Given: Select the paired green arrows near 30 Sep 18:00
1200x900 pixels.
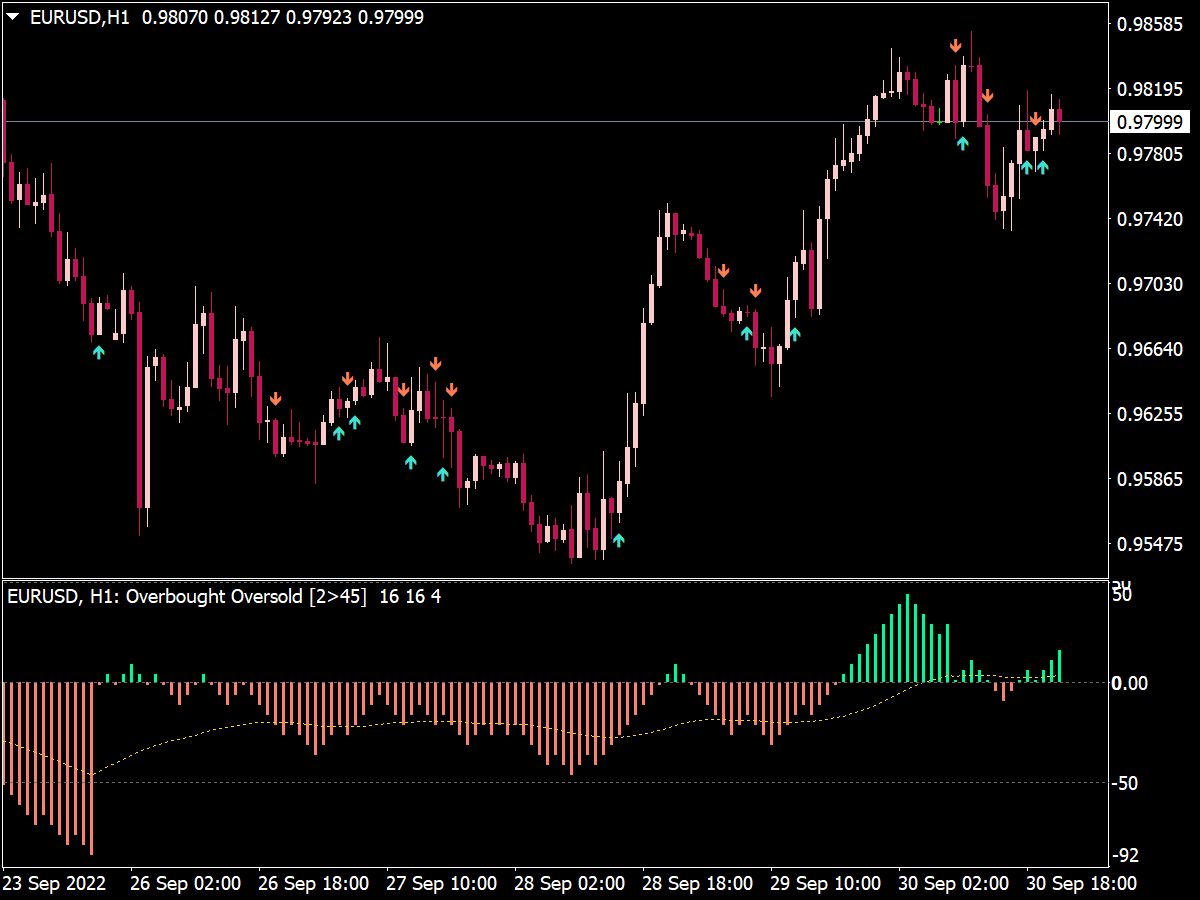Looking at the screenshot, I should click(x=1034, y=165).
